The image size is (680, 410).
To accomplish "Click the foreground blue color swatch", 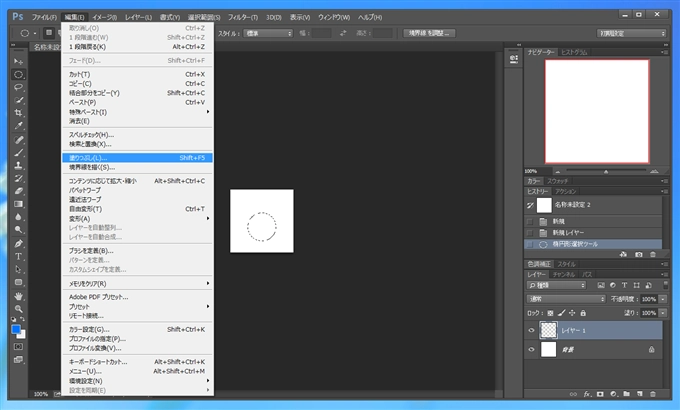I will pyautogui.click(x=16, y=329).
